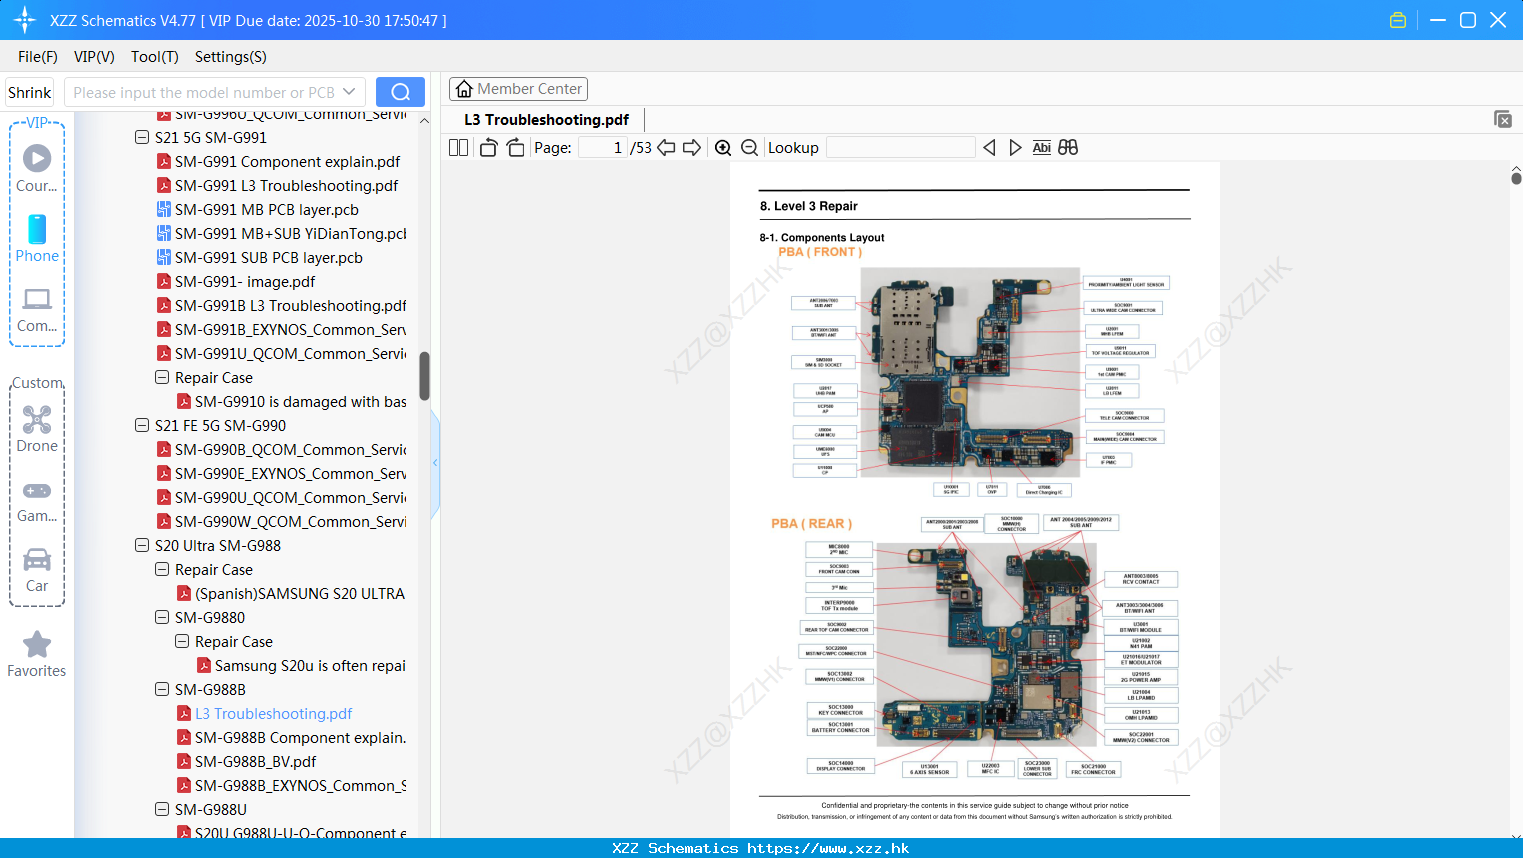
Task: Click the Shrink button
Action: [x=29, y=92]
